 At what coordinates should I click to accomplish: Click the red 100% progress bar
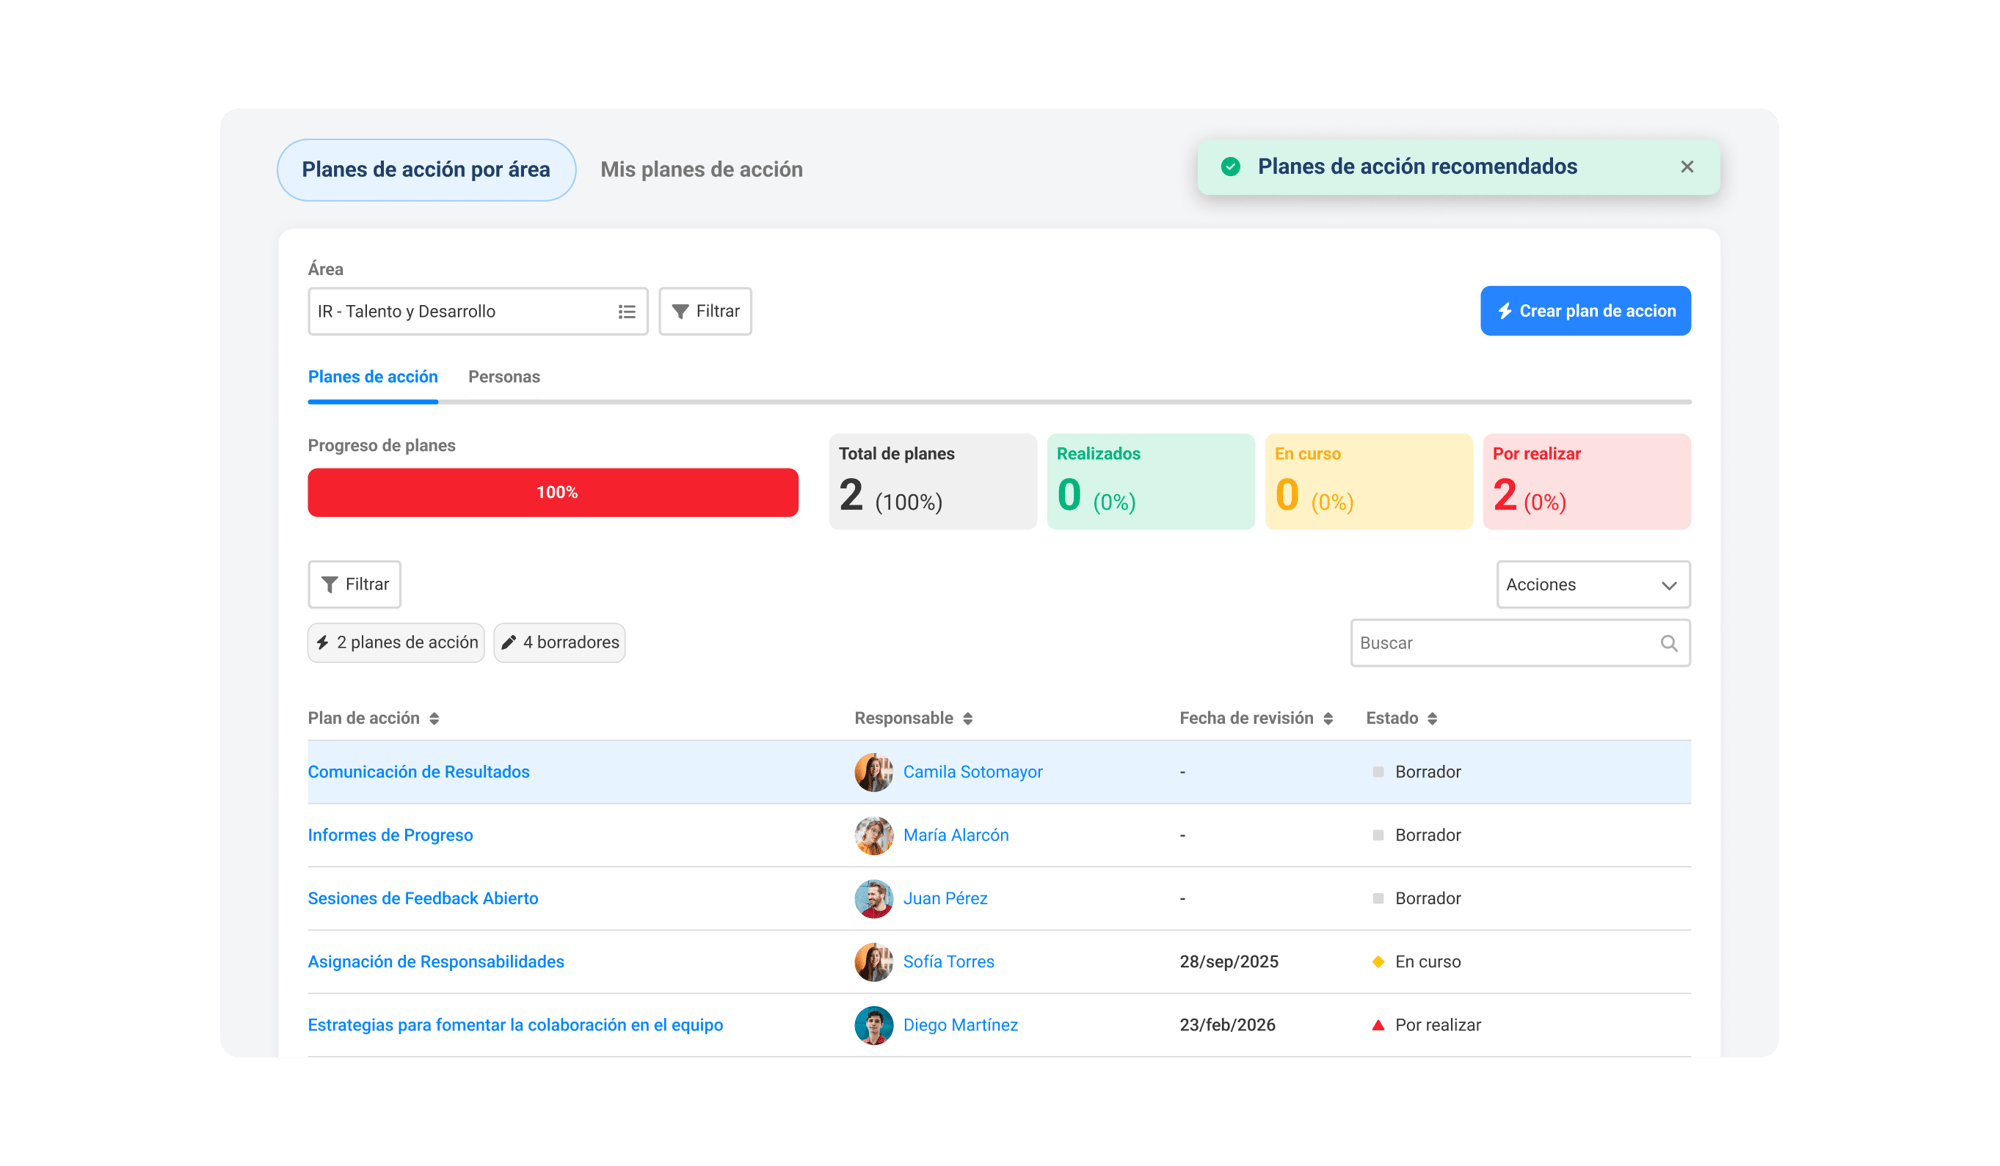click(x=553, y=493)
